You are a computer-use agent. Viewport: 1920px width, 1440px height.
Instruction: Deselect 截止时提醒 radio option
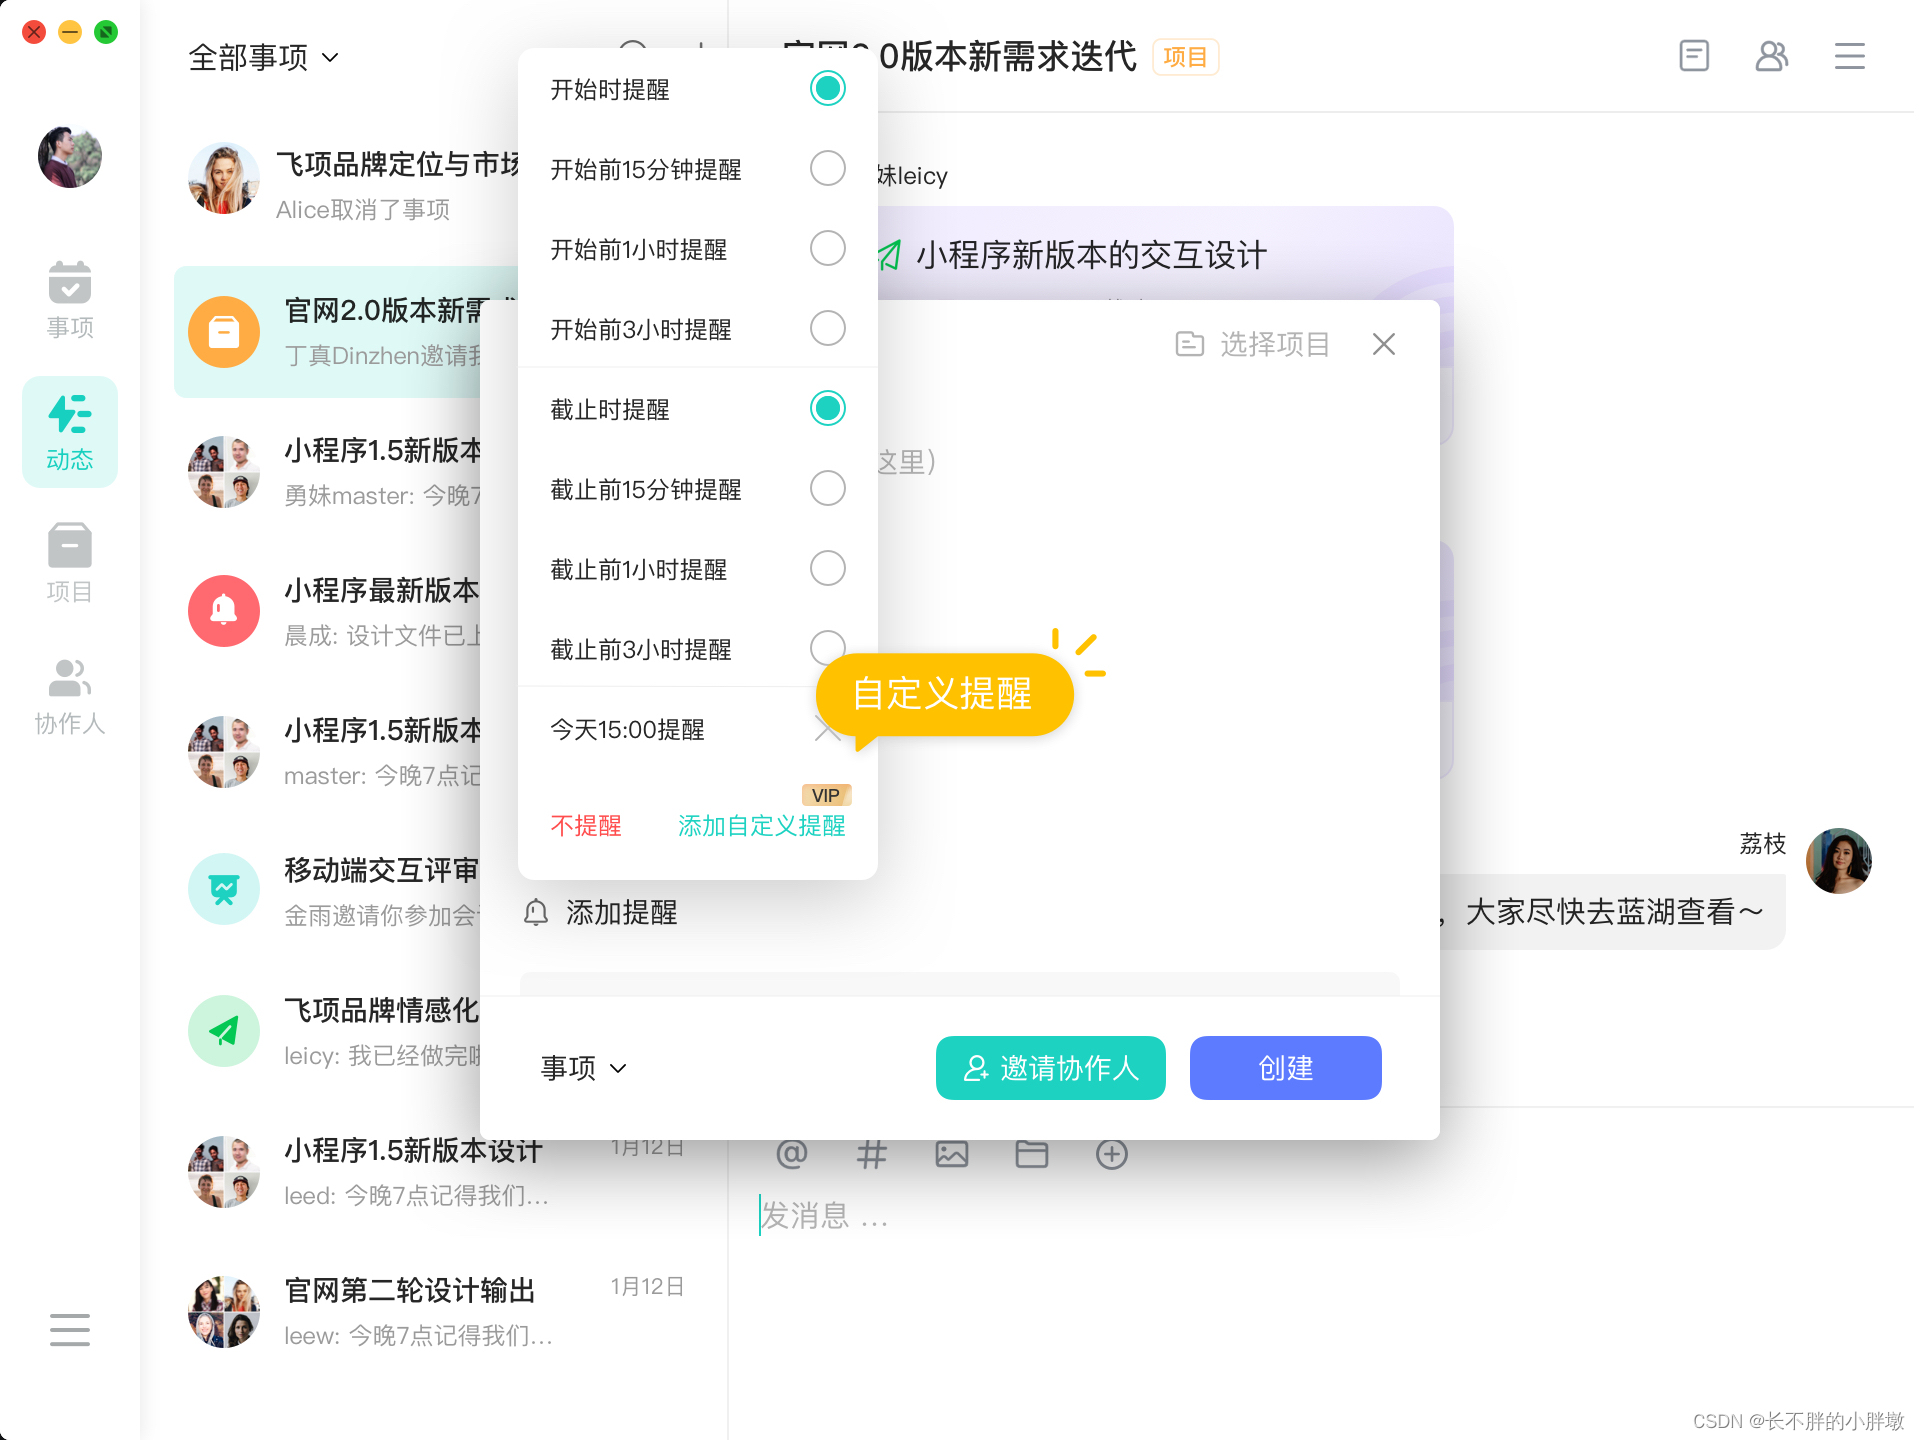[827, 409]
